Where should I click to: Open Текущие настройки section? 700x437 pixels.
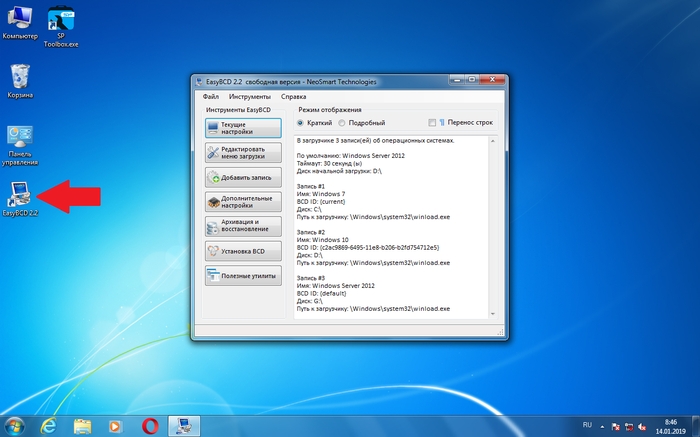click(243, 128)
